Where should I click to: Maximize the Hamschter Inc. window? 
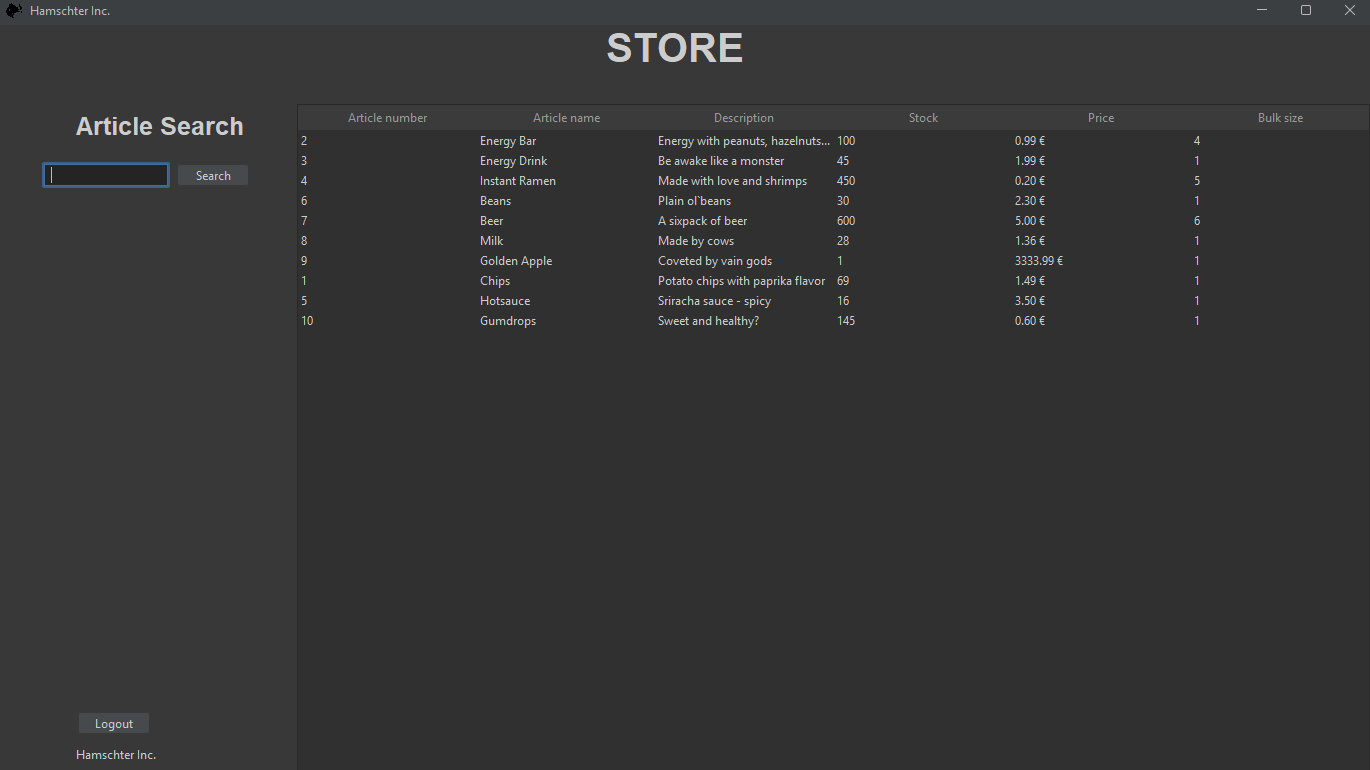1305,11
